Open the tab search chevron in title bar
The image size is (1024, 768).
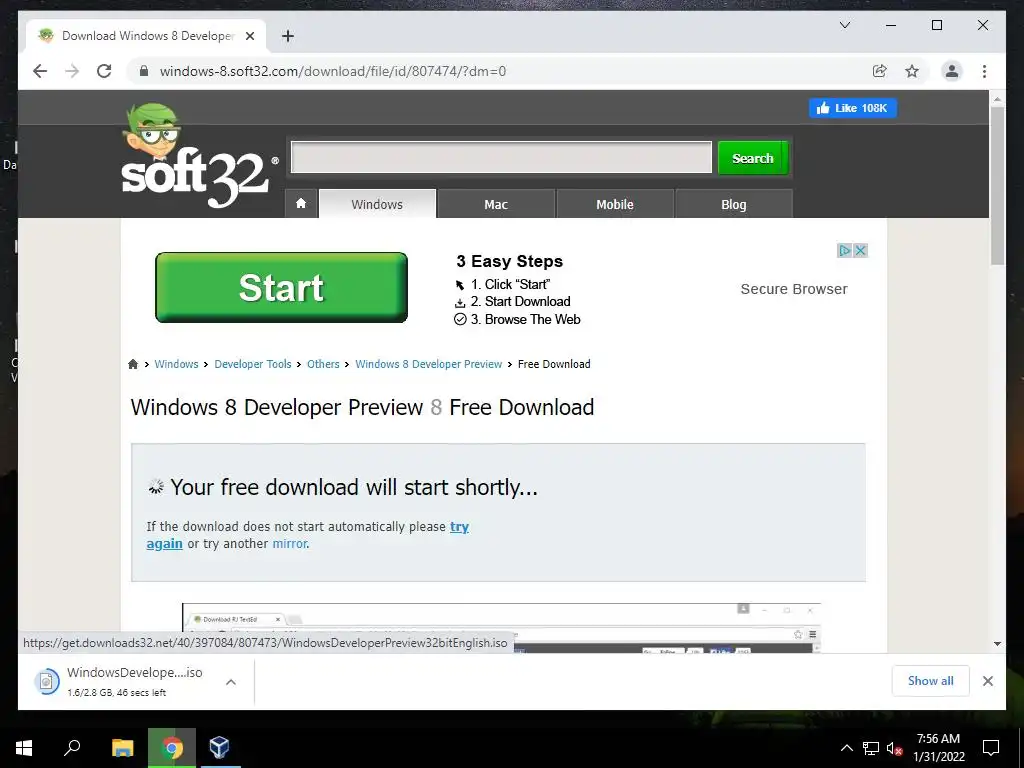pyautogui.click(x=844, y=25)
